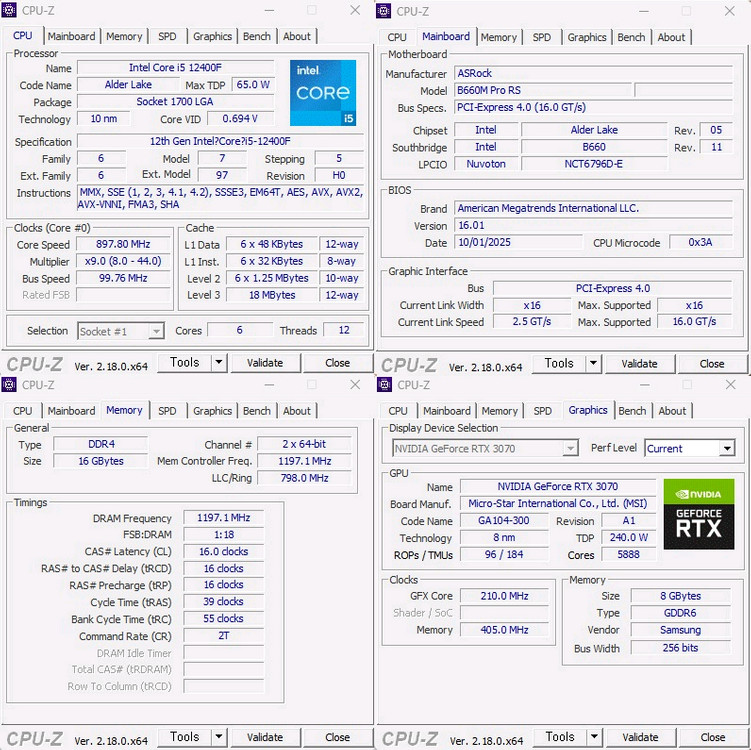The width and height of the screenshot is (751, 750).
Task: Click the Intel Core i5 logo
Action: tap(322, 93)
